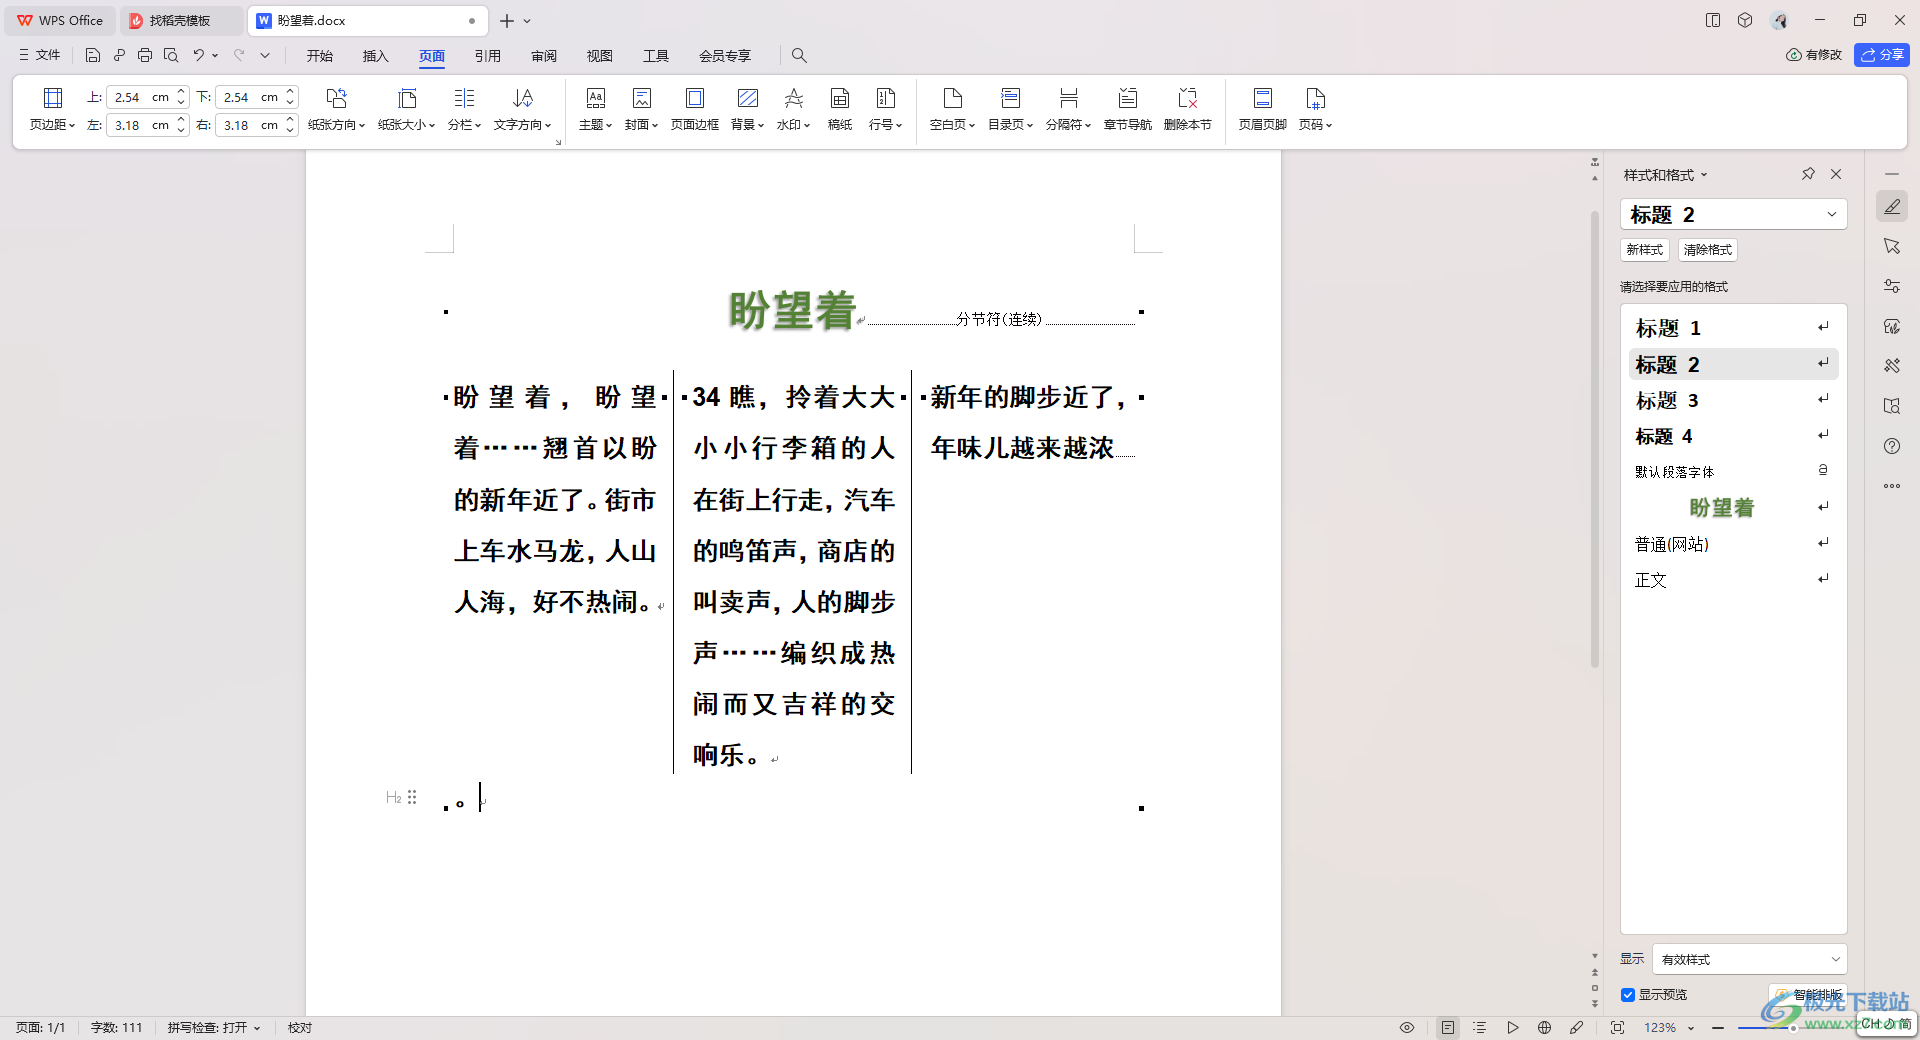Insert a blank page

tap(952, 109)
